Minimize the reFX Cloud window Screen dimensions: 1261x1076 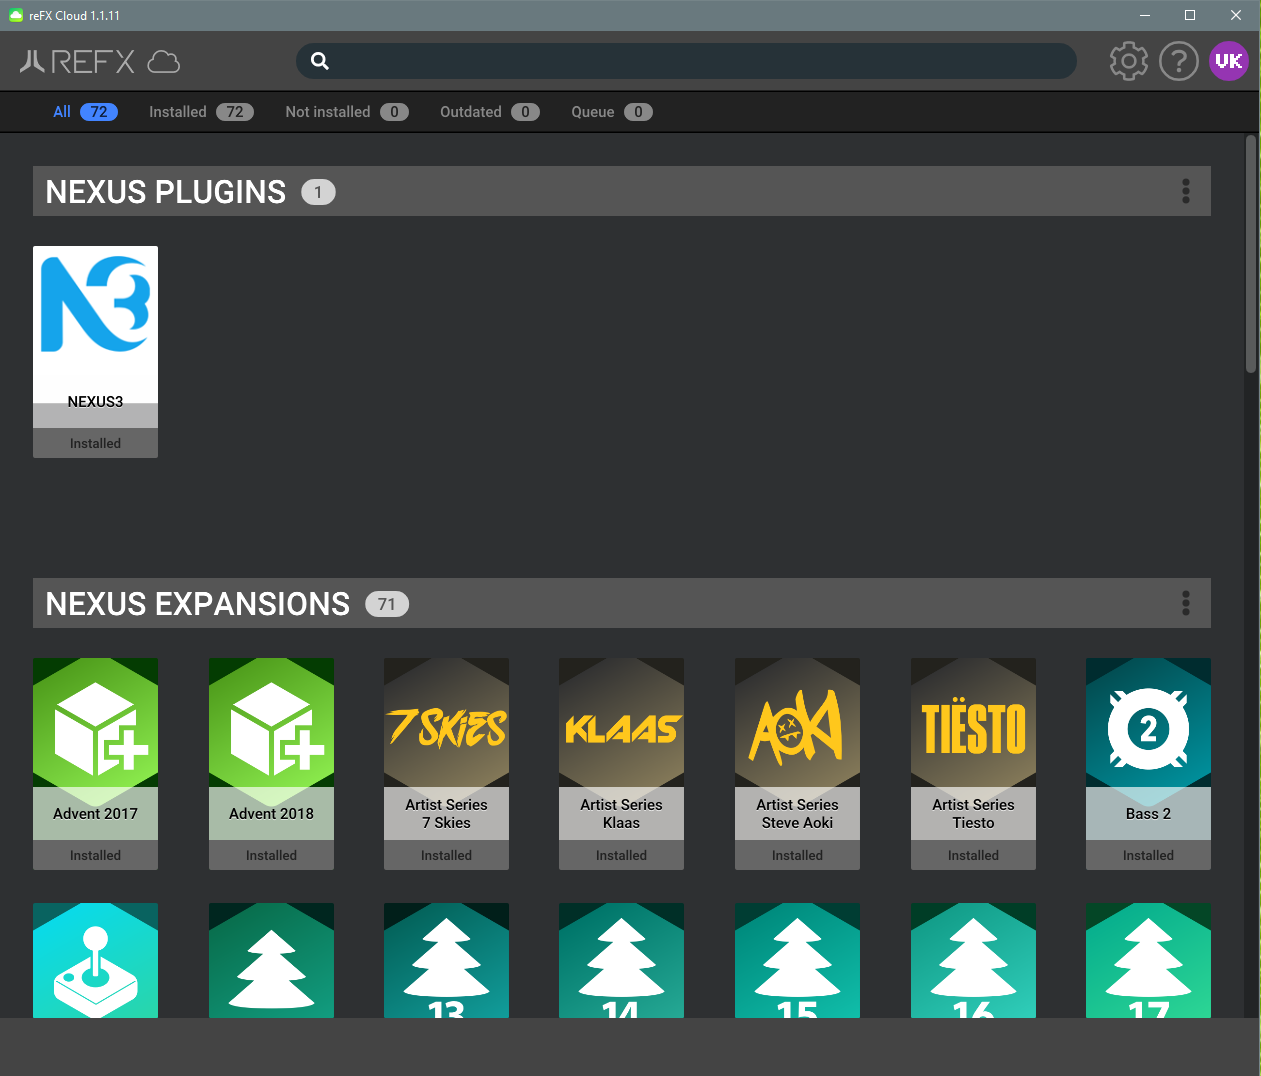point(1145,15)
